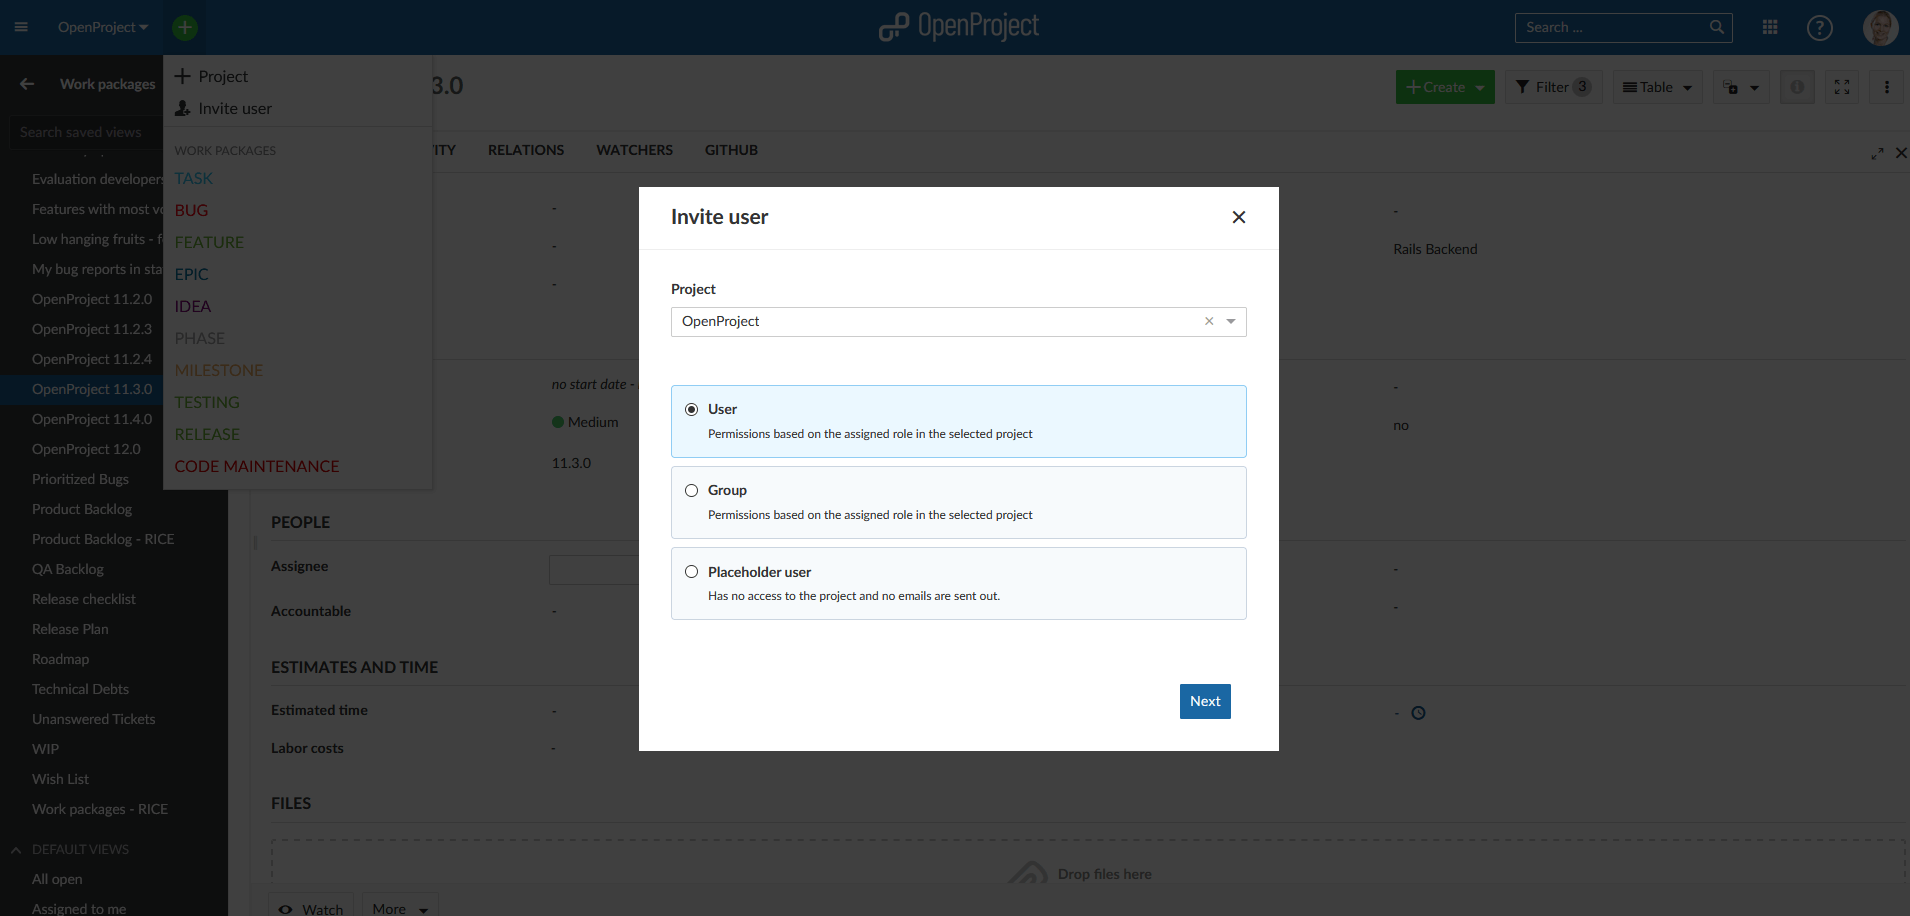Switch to the Relations tab
1910x916 pixels.
(526, 150)
